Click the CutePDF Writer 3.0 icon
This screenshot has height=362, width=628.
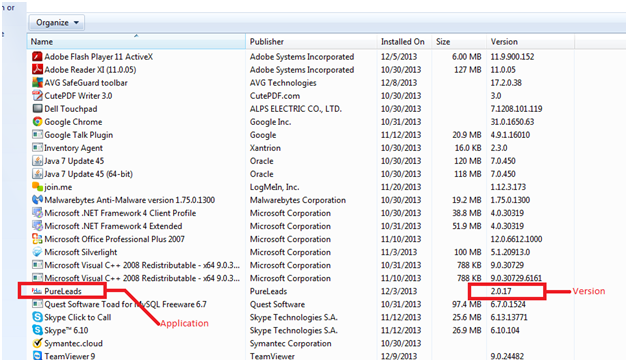click(37, 96)
